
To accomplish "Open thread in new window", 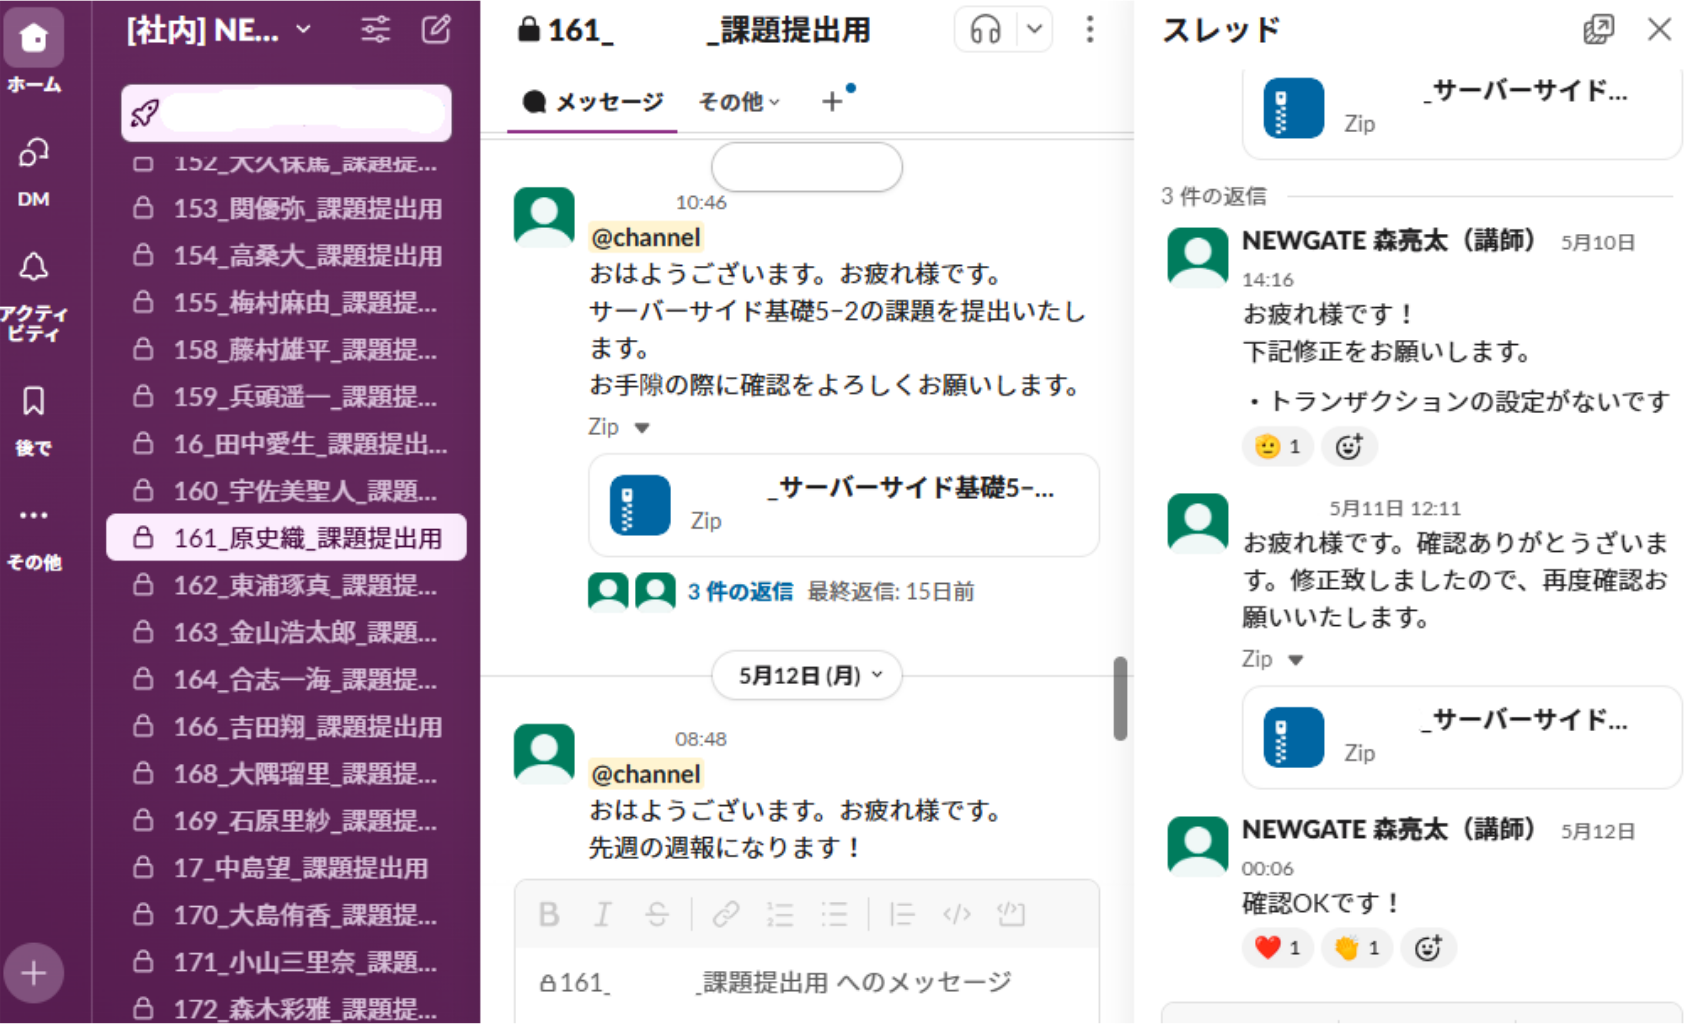I will pos(1598,30).
